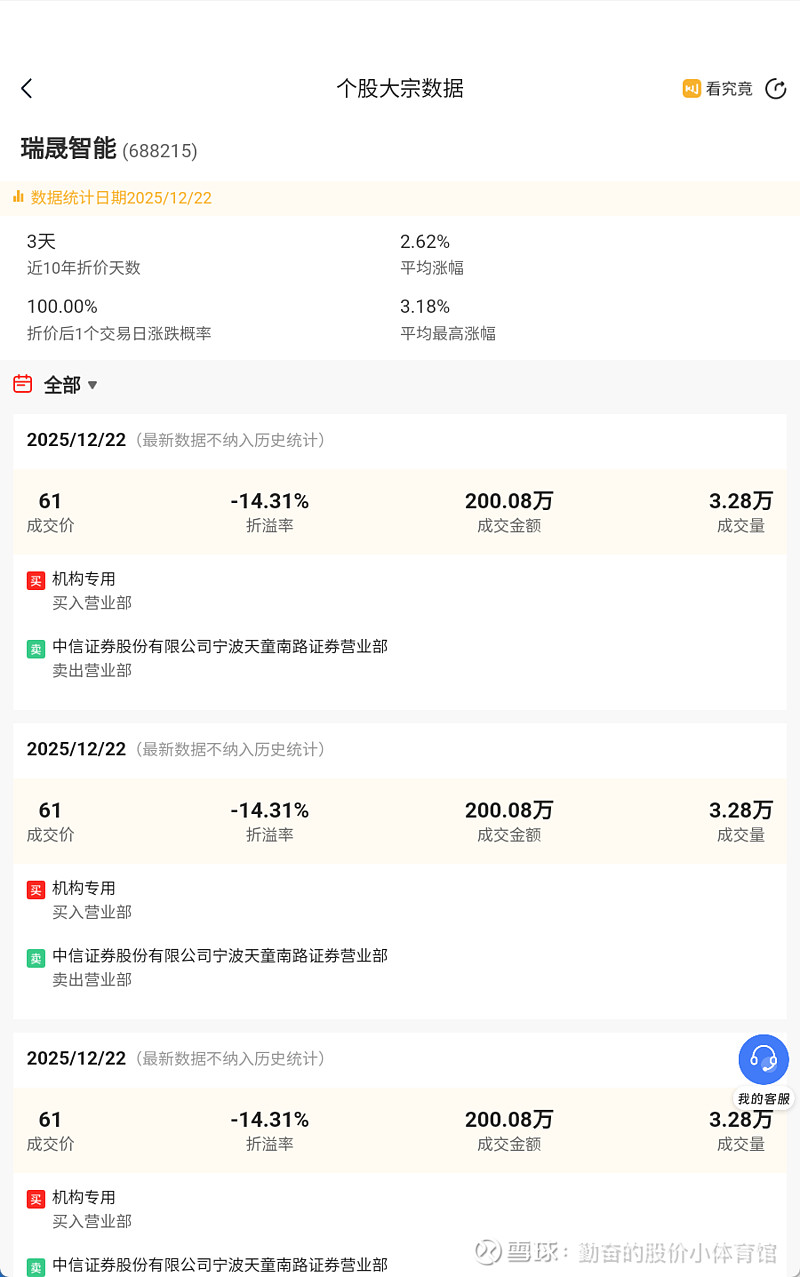The width and height of the screenshot is (800, 1277).
Task: Tap the back arrow icon
Action: pyautogui.click(x=27, y=88)
